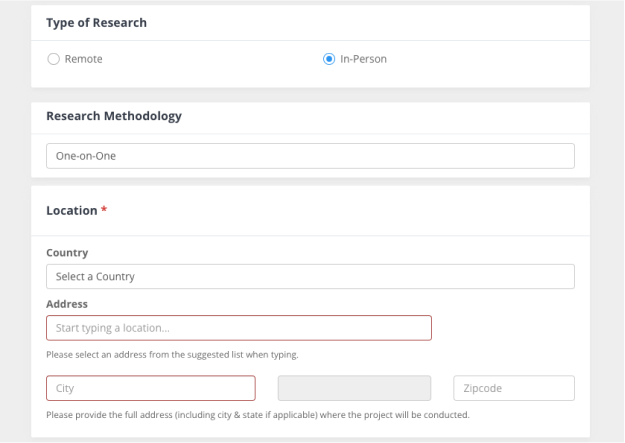Screen dimensions: 625x443
Task: Click the Type of Research heading
Action: (96, 23)
